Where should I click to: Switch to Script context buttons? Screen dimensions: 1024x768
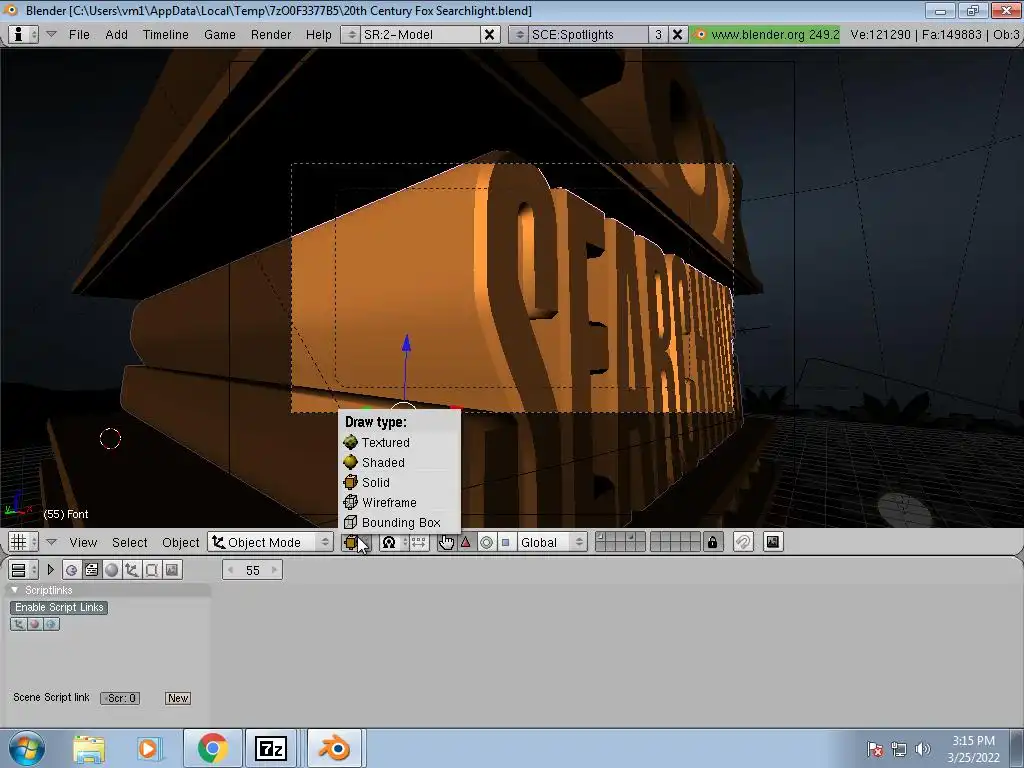91,570
